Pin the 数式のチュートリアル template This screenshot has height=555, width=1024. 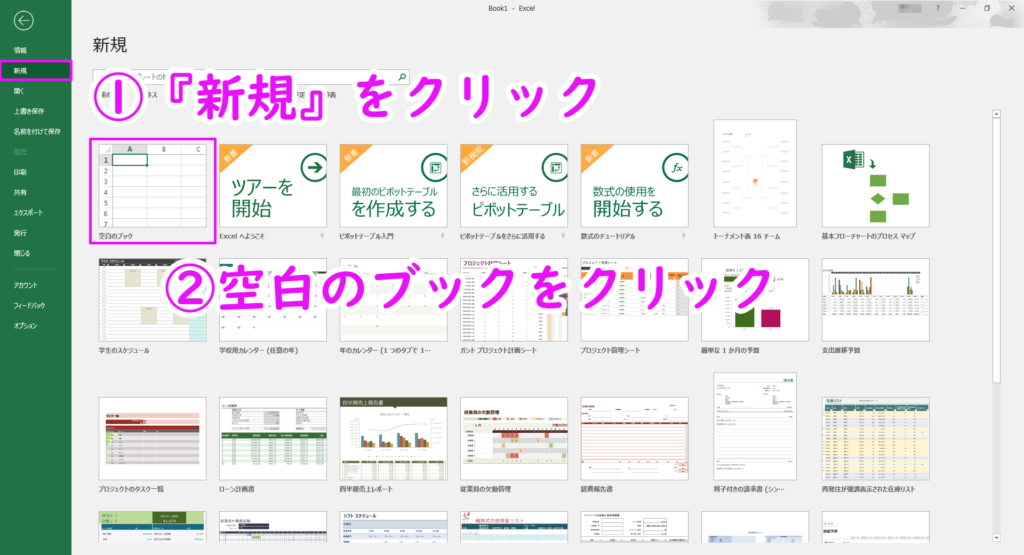684,236
